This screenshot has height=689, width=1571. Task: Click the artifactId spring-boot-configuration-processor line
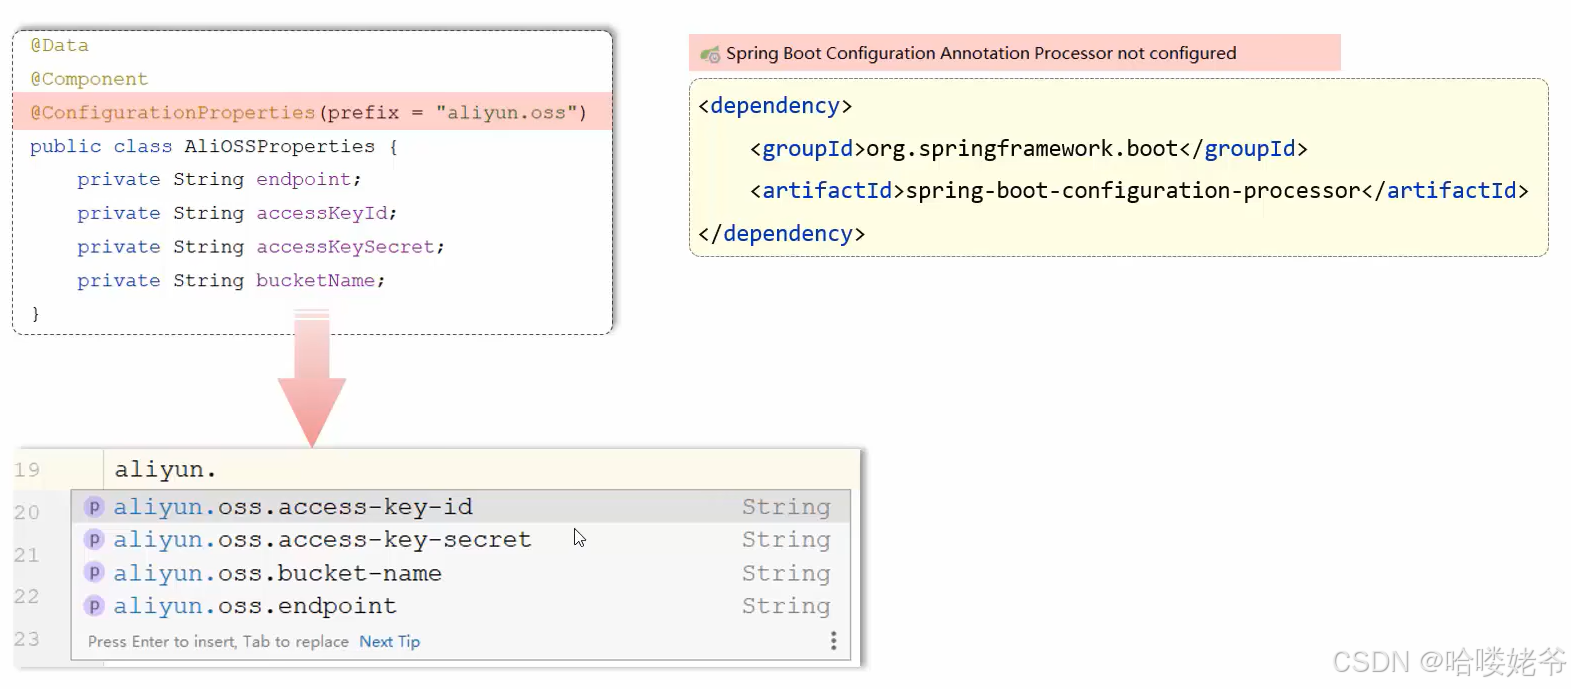(x=1139, y=191)
